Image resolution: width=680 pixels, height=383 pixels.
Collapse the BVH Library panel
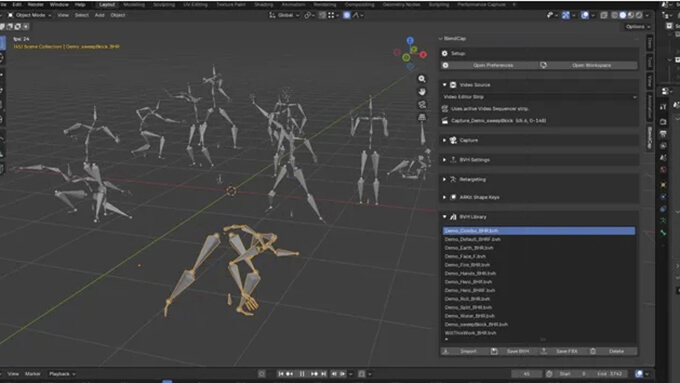click(445, 216)
